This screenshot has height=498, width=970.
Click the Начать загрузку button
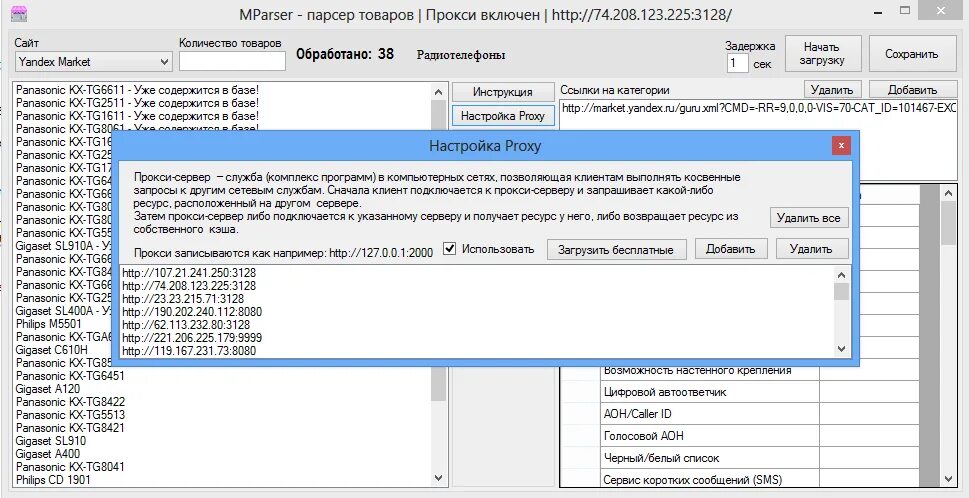[823, 54]
